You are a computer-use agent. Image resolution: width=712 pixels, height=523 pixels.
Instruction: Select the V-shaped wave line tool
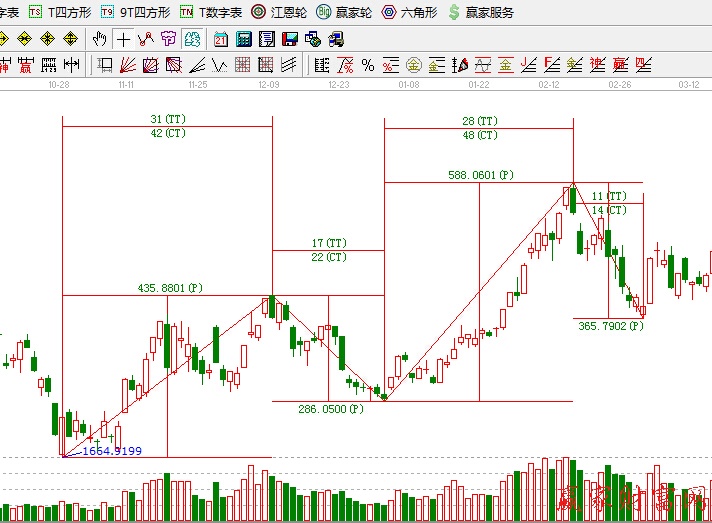(x=220, y=65)
